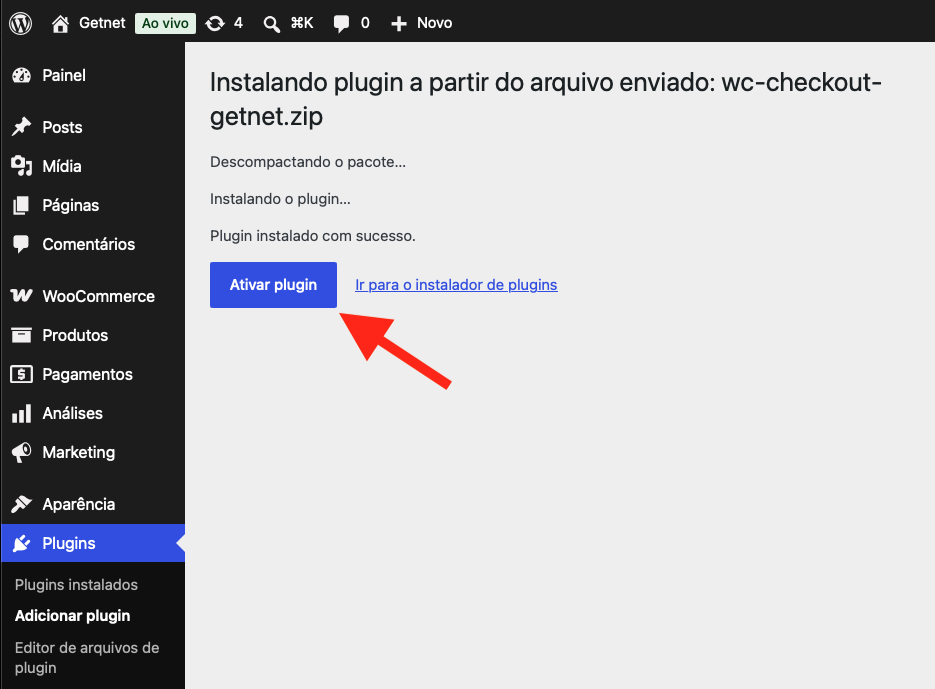Open Análises in the sidebar
Screen dimensions: 935x689
[93, 413]
